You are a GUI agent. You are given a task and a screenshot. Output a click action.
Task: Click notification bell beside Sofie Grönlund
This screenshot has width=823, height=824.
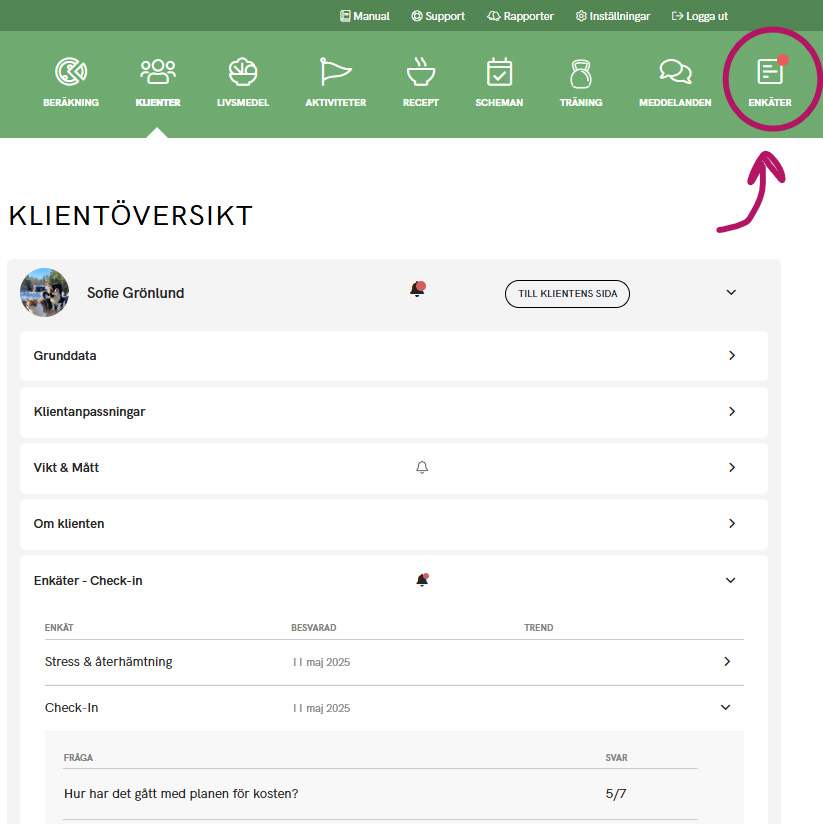pyautogui.click(x=418, y=290)
